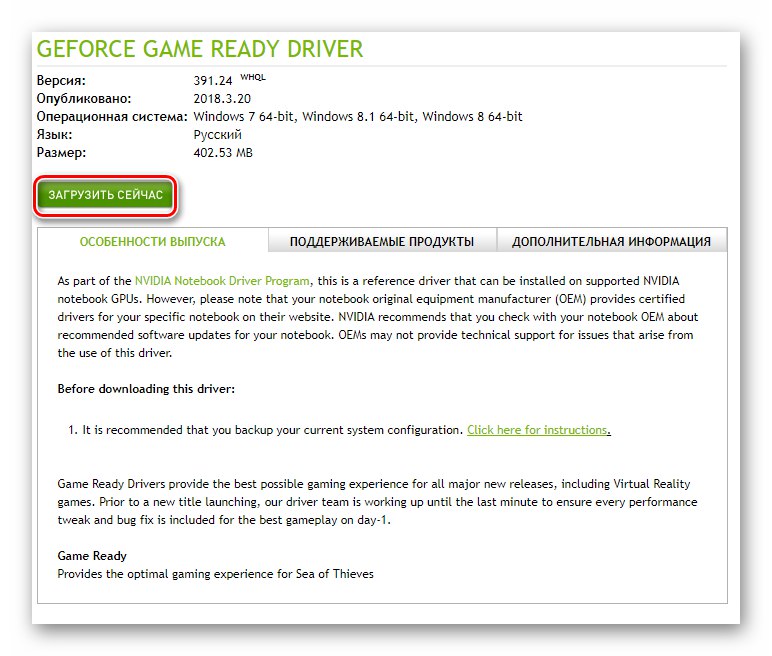Click the version number 391.24
This screenshot has width=772, height=656.
[213, 81]
